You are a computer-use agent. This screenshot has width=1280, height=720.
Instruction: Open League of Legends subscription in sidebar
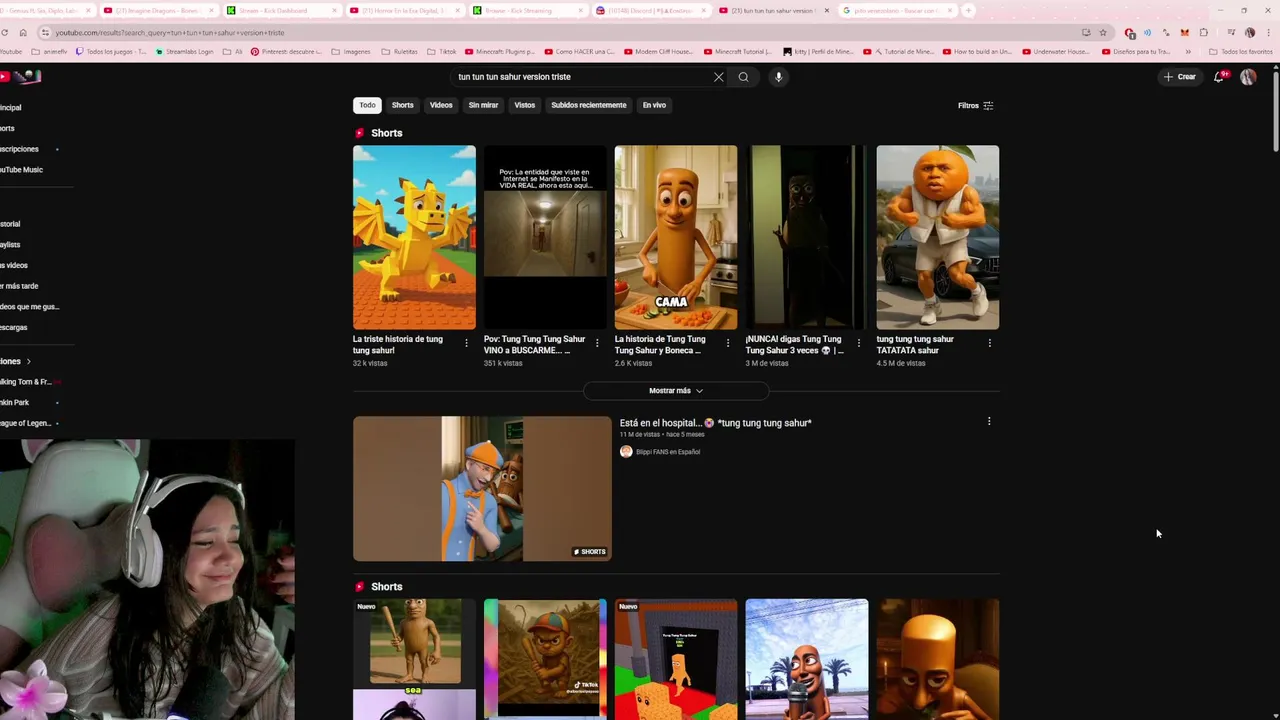[x=25, y=423]
